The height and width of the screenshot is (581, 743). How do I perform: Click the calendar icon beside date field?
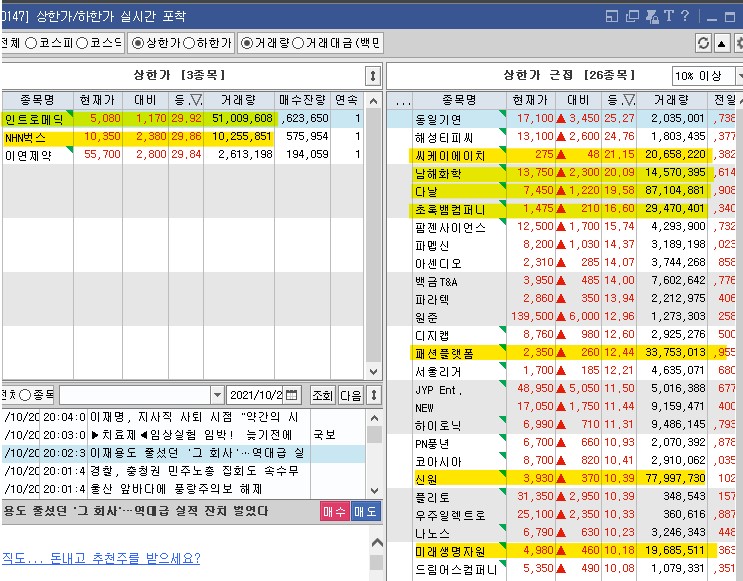coord(292,395)
